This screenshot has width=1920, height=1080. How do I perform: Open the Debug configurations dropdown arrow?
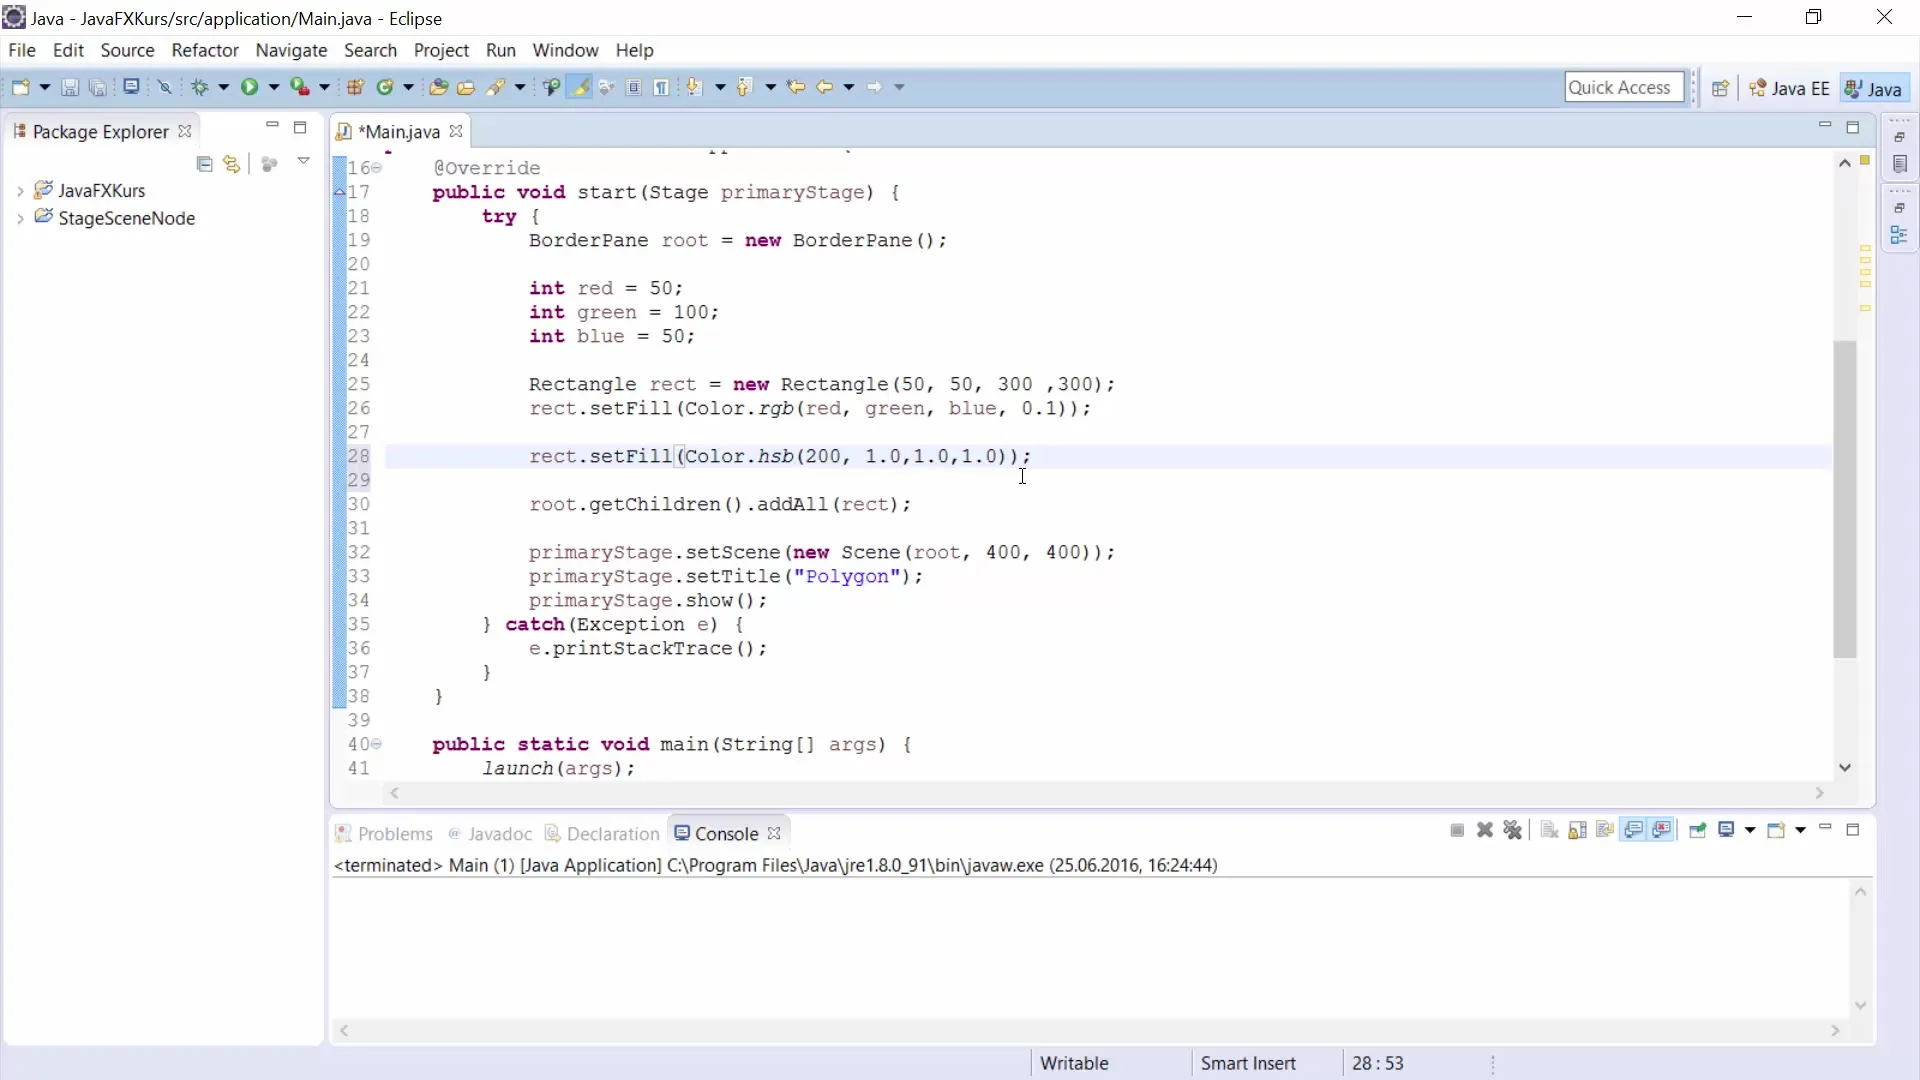tap(223, 87)
